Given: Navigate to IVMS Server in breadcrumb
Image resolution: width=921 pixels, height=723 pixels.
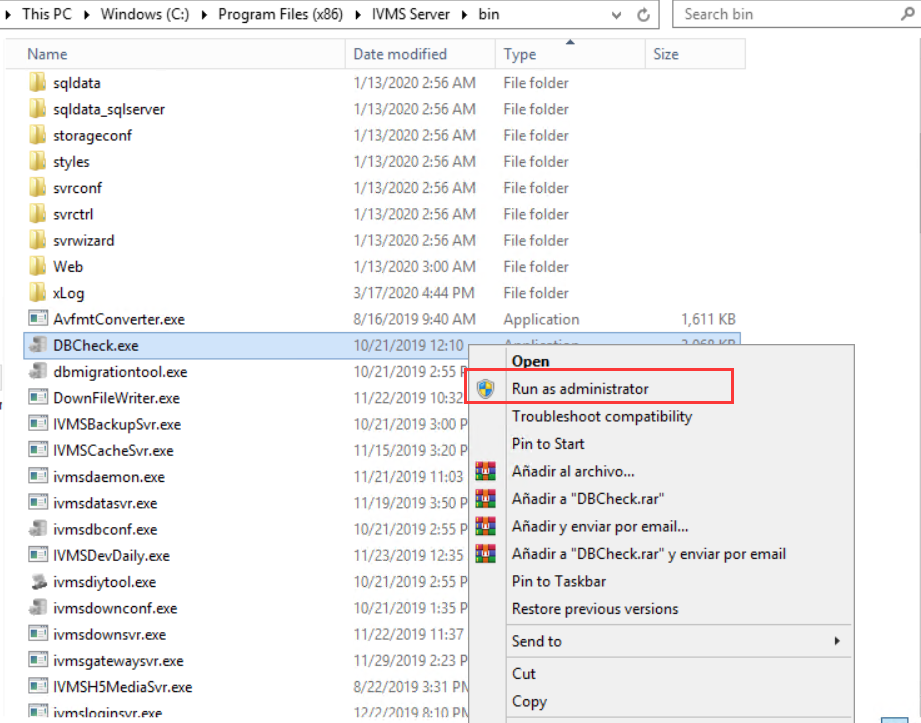Looking at the screenshot, I should point(411,14).
